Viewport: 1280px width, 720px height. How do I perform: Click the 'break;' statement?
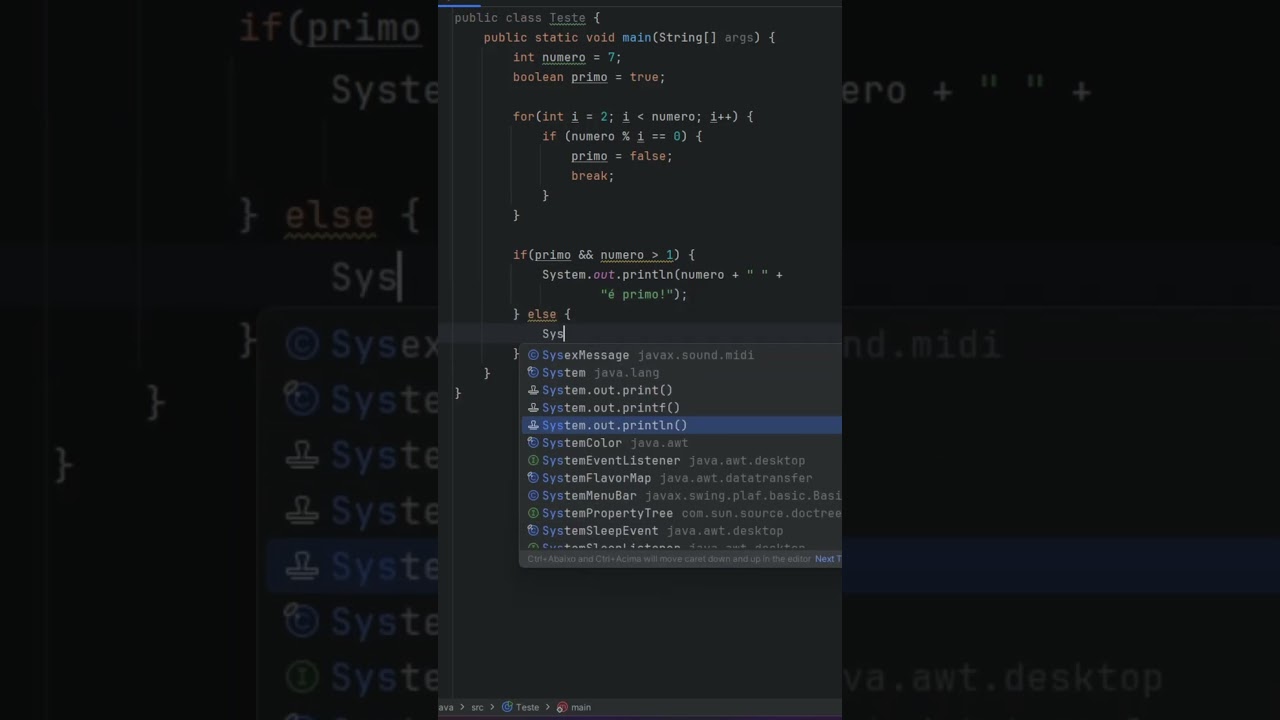click(x=593, y=176)
